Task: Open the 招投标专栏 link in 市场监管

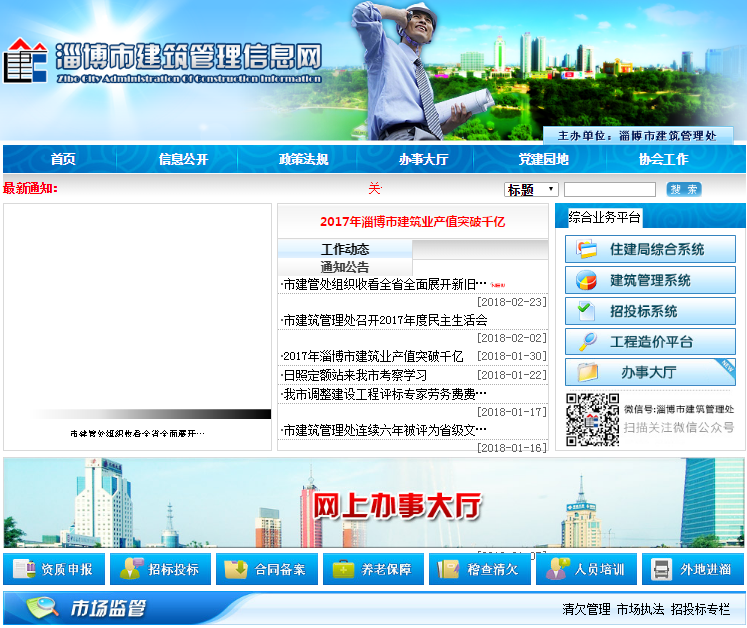Action: tap(700, 608)
